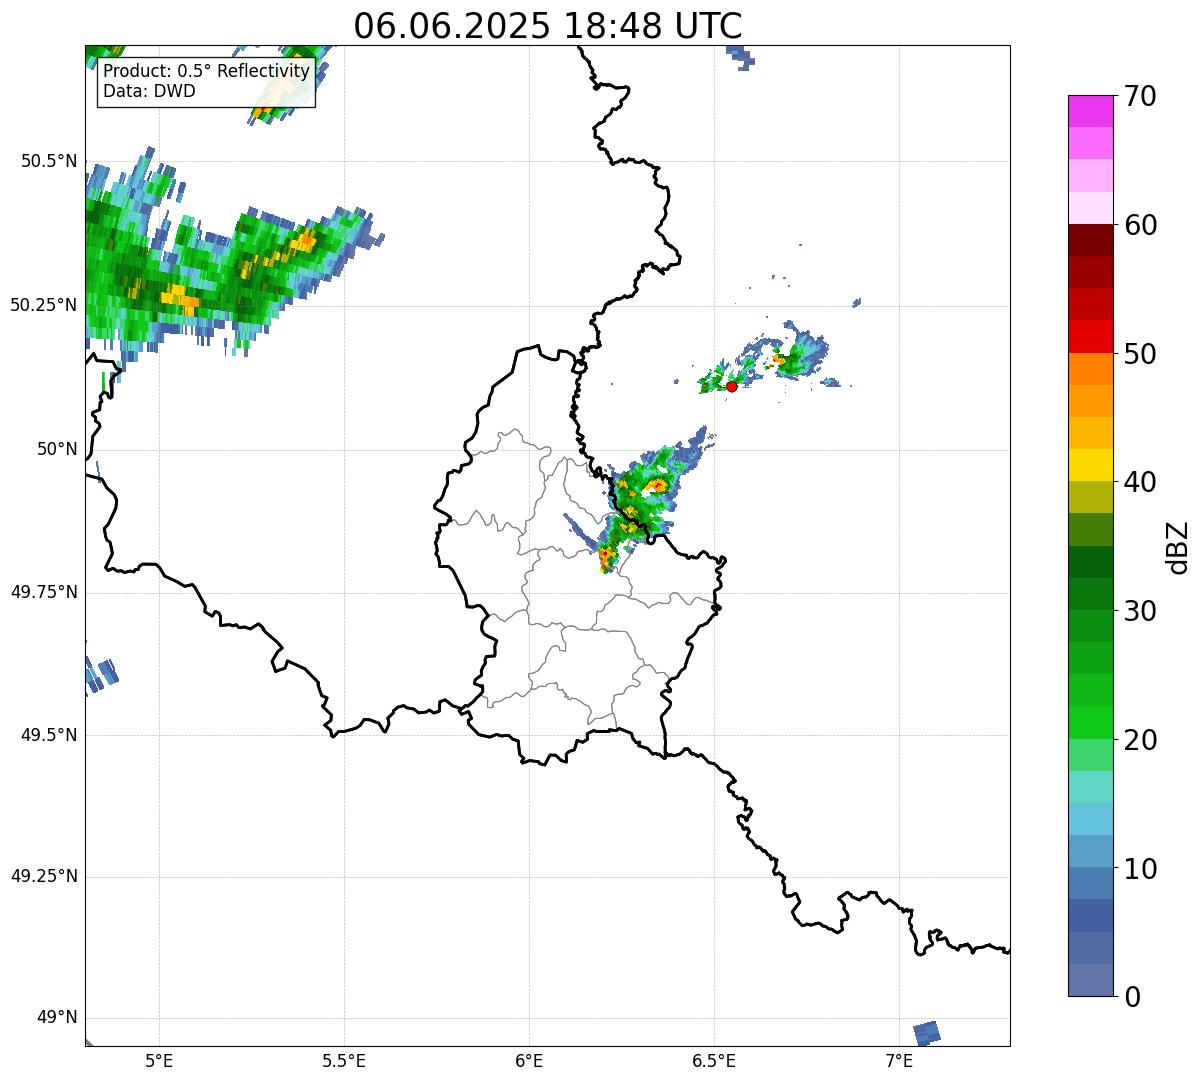This screenshot has width=1202, height=1081.
Task: Click the "Product: 0.5° Reflectivity" label
Action: (206, 72)
